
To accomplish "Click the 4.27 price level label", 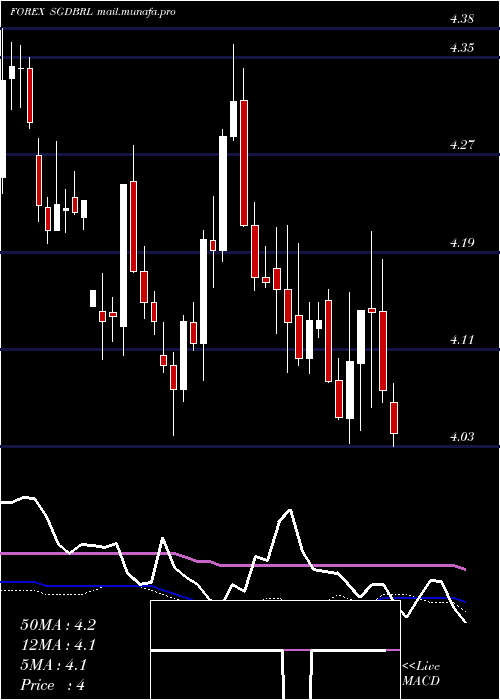I will click(462, 145).
